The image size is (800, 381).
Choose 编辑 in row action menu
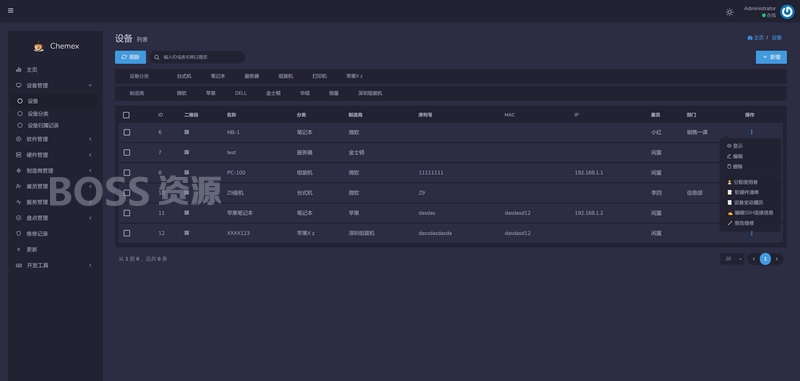click(735, 156)
